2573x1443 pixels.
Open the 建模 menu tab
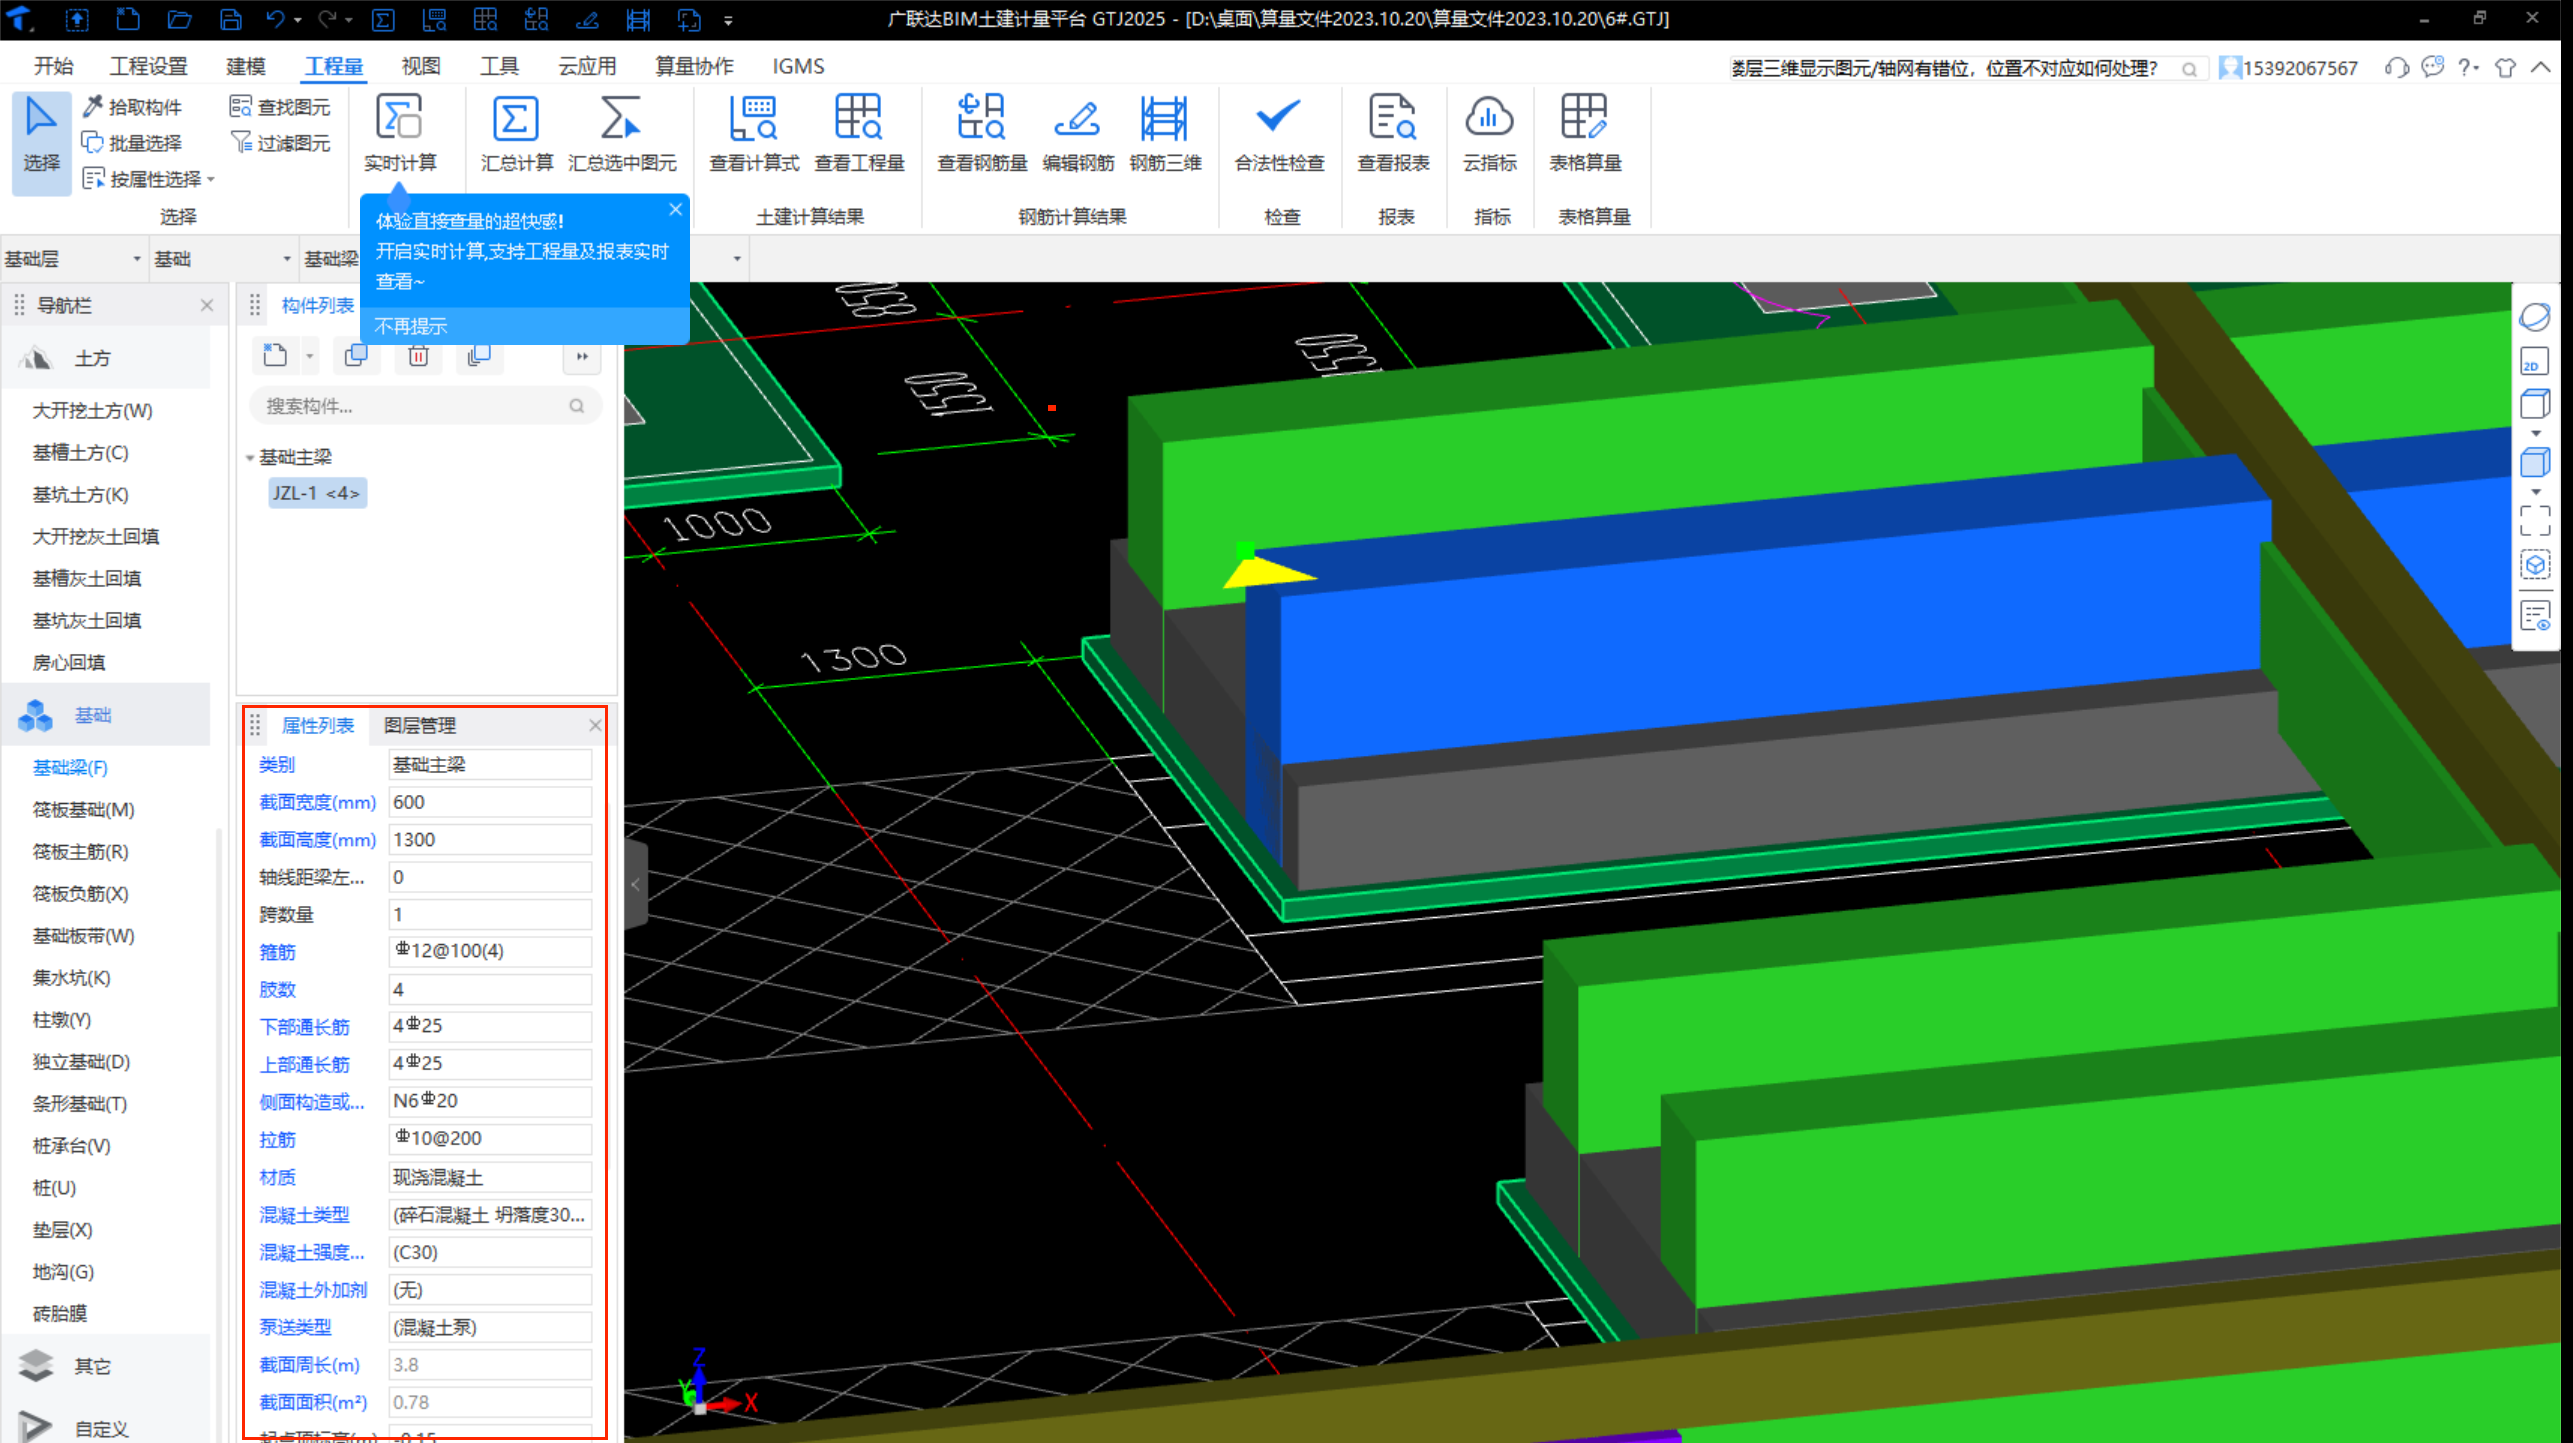246,66
